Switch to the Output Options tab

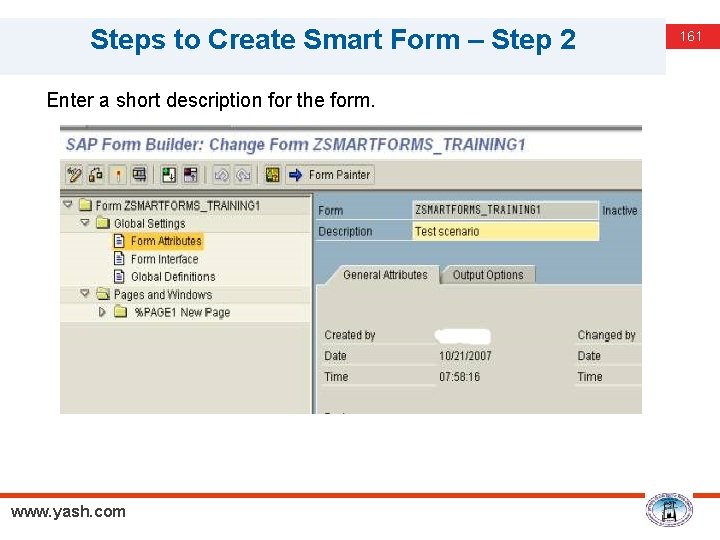[488, 275]
